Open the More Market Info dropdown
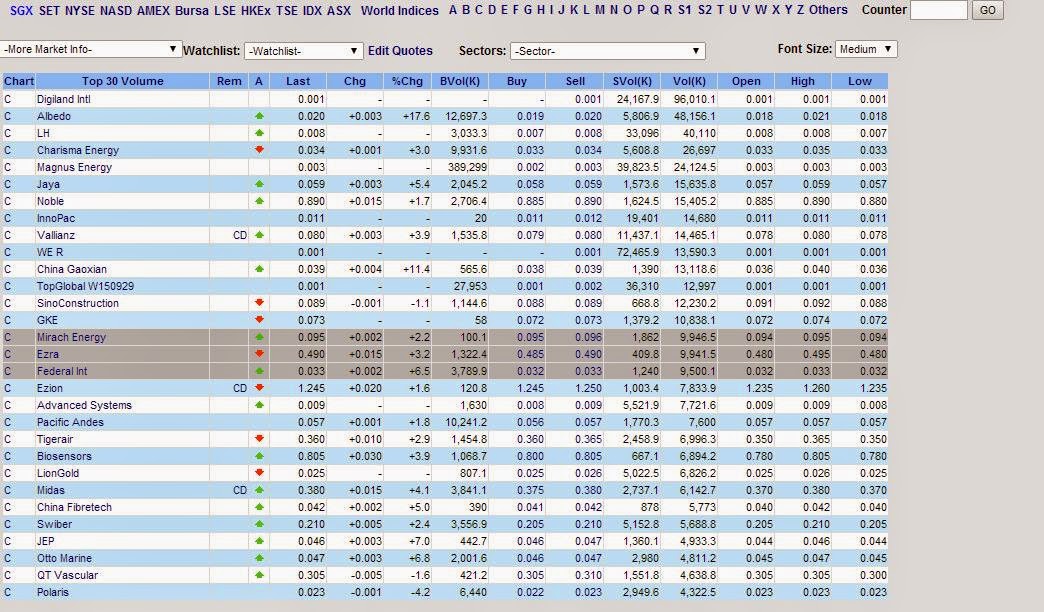The width and height of the screenshot is (1044, 612). click(91, 49)
